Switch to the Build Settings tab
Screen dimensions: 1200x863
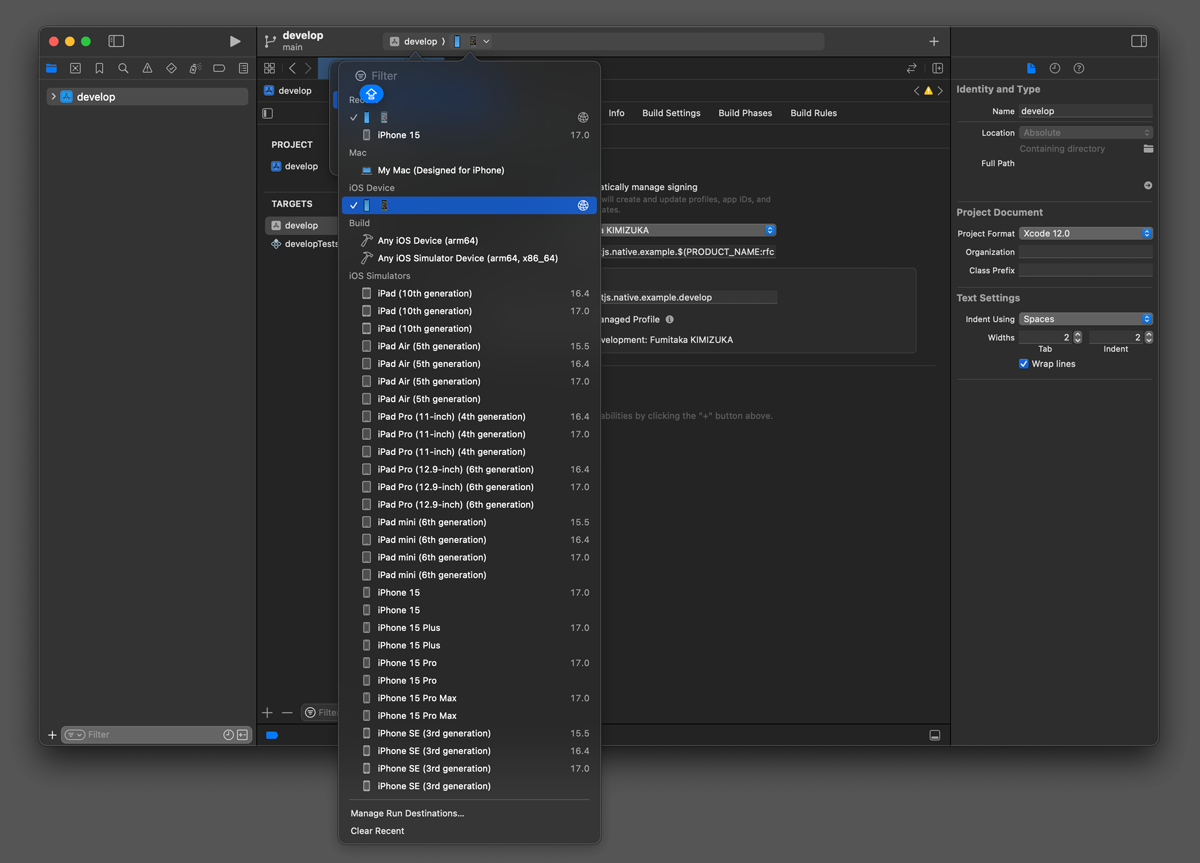671,113
